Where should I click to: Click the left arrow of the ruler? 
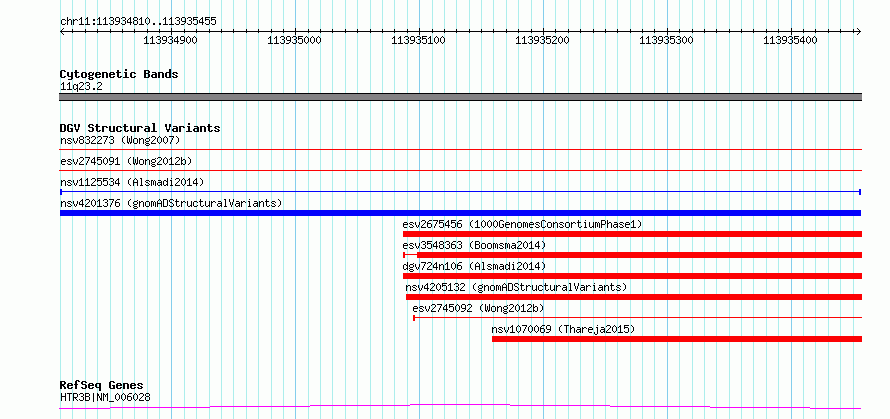[x=62, y=31]
